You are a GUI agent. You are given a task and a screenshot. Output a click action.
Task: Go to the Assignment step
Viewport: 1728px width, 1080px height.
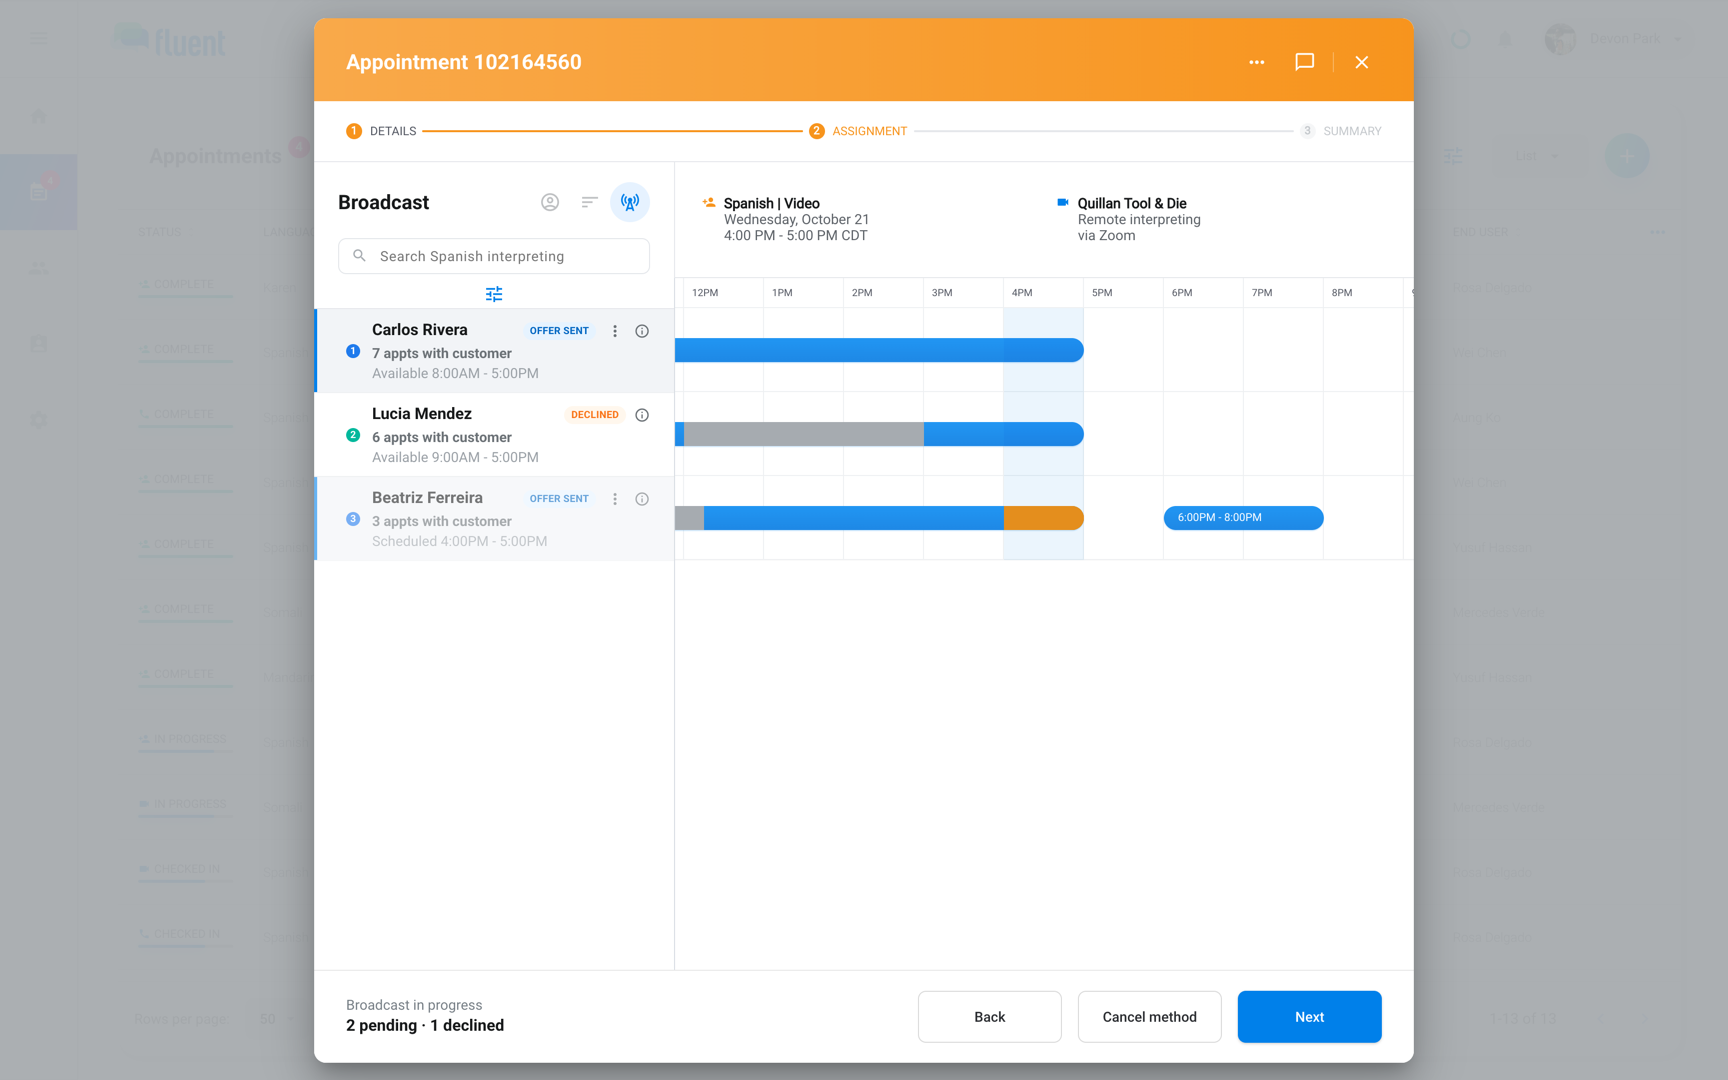[x=858, y=131]
